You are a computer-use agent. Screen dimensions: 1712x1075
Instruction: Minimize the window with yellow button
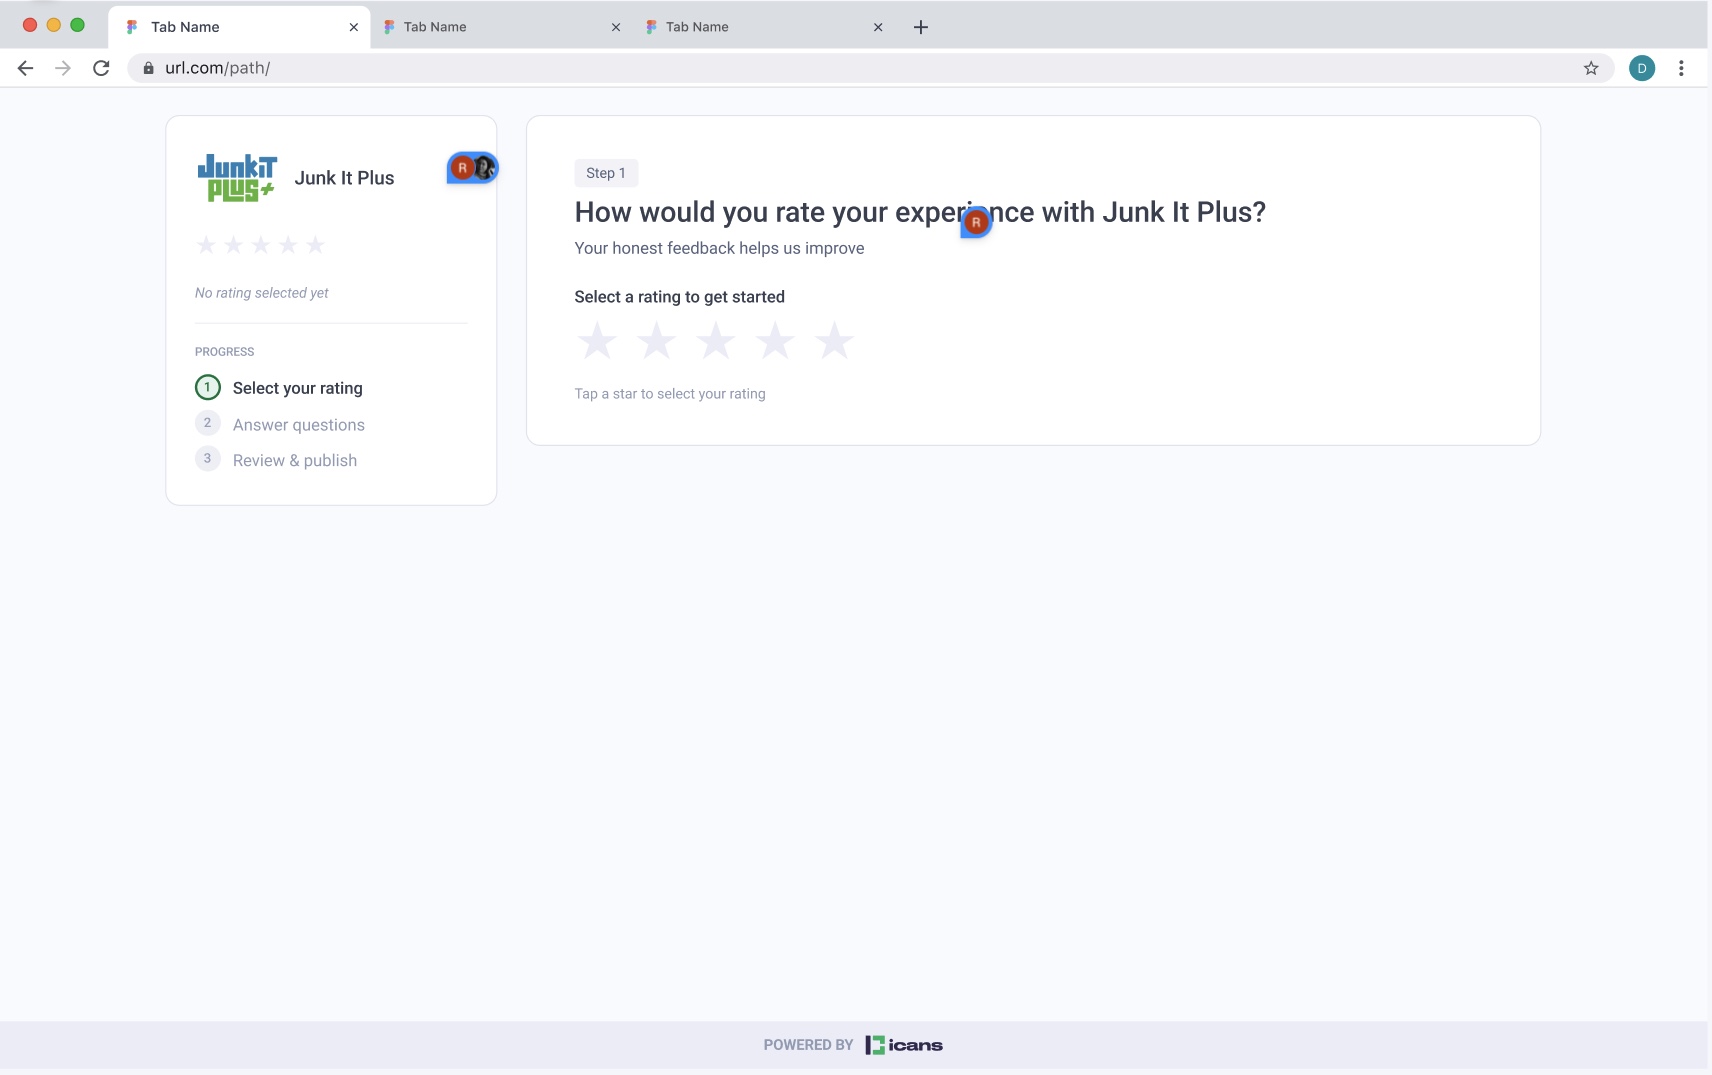coord(54,25)
